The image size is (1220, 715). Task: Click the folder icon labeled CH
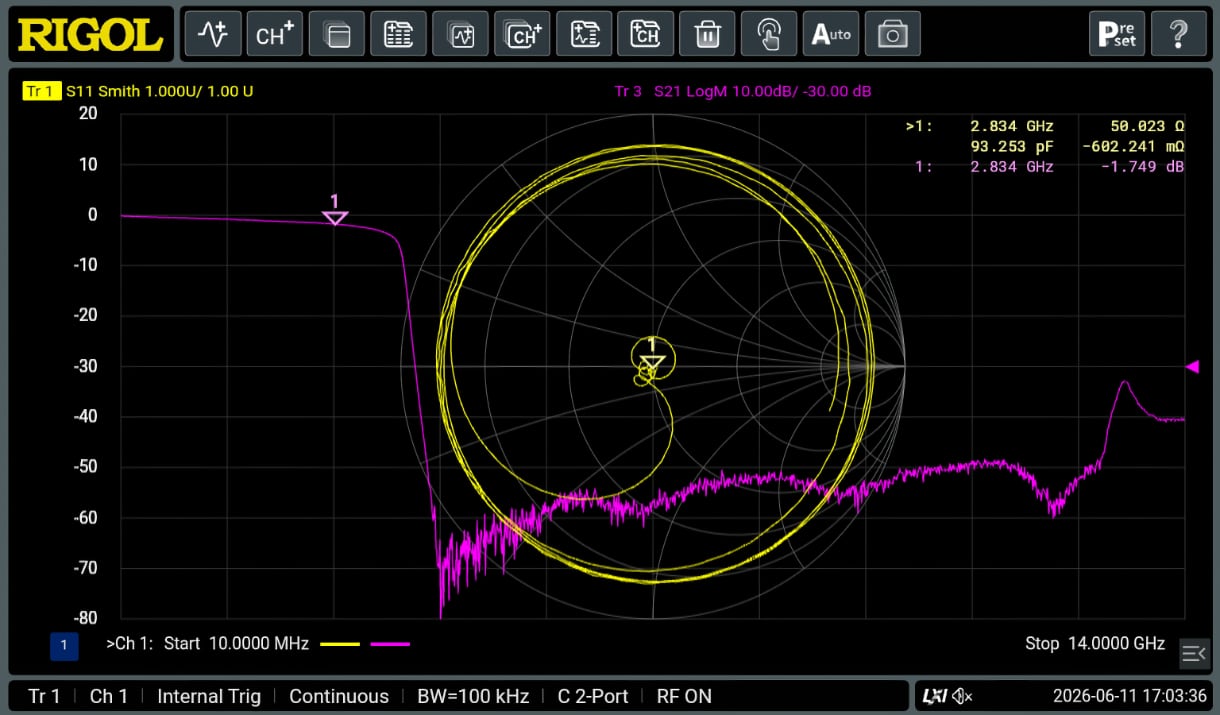point(646,35)
